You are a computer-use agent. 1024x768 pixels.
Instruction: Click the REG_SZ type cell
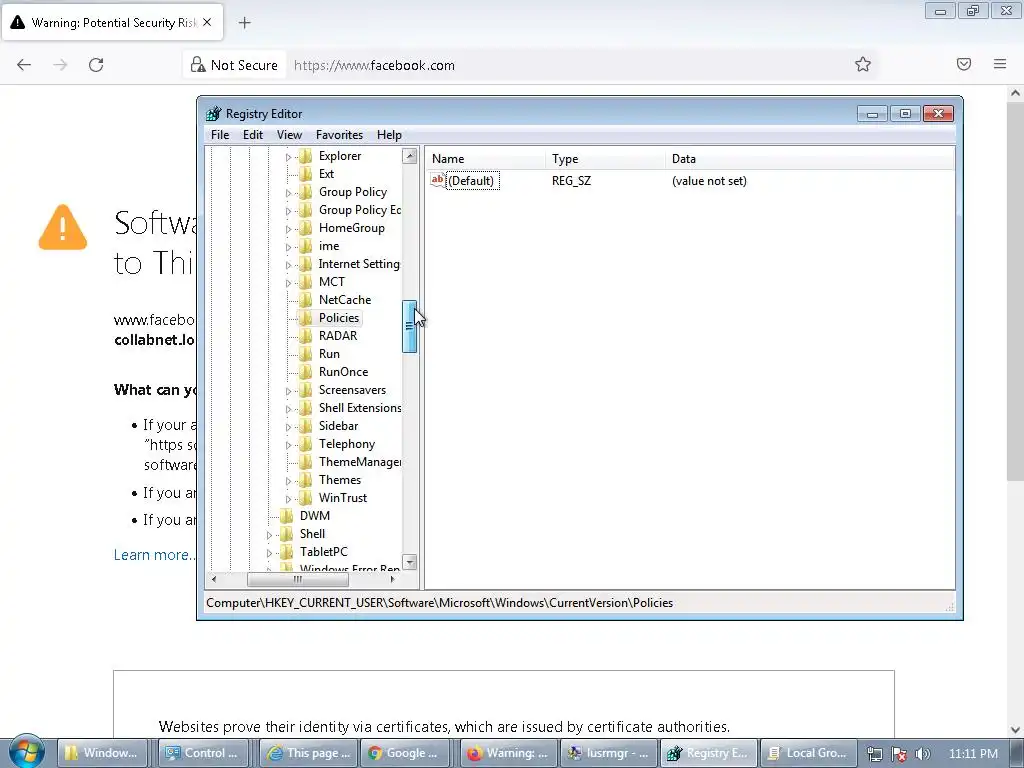point(571,181)
